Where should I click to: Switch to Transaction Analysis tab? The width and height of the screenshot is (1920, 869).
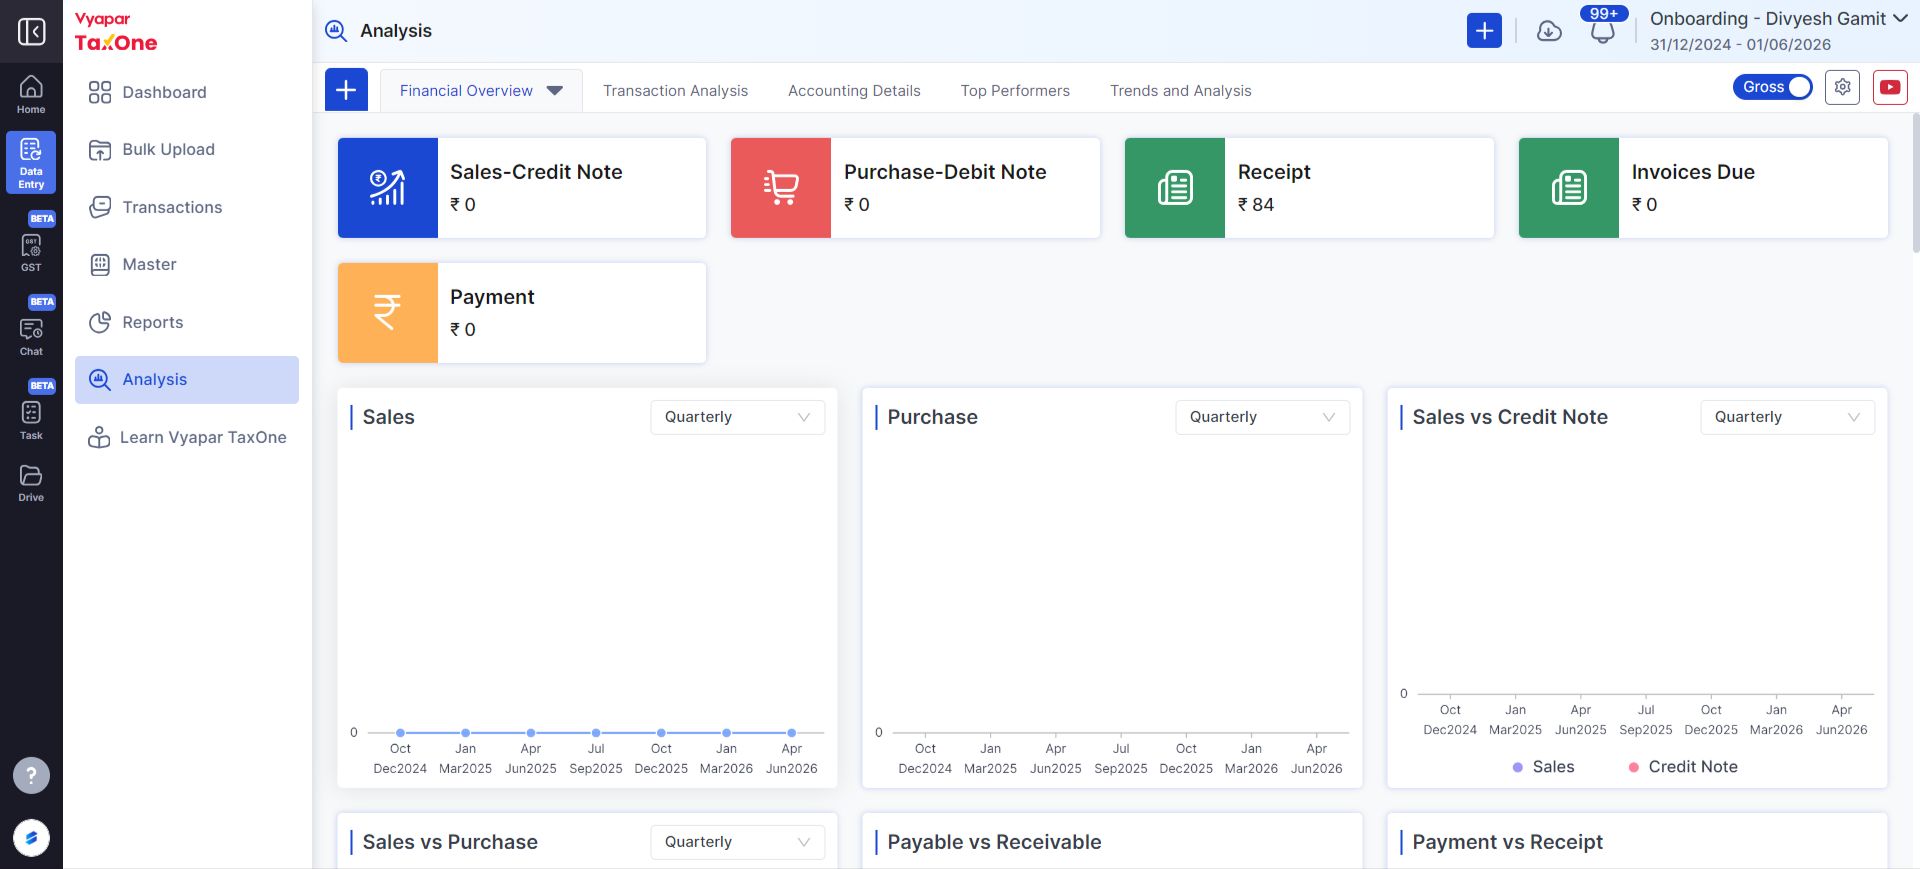click(675, 91)
